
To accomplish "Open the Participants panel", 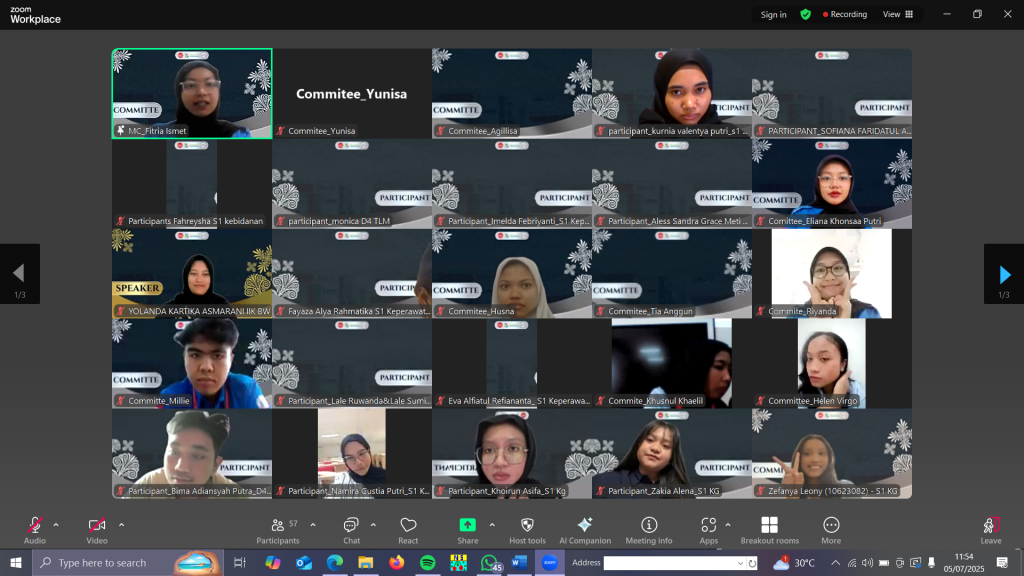I will (278, 529).
